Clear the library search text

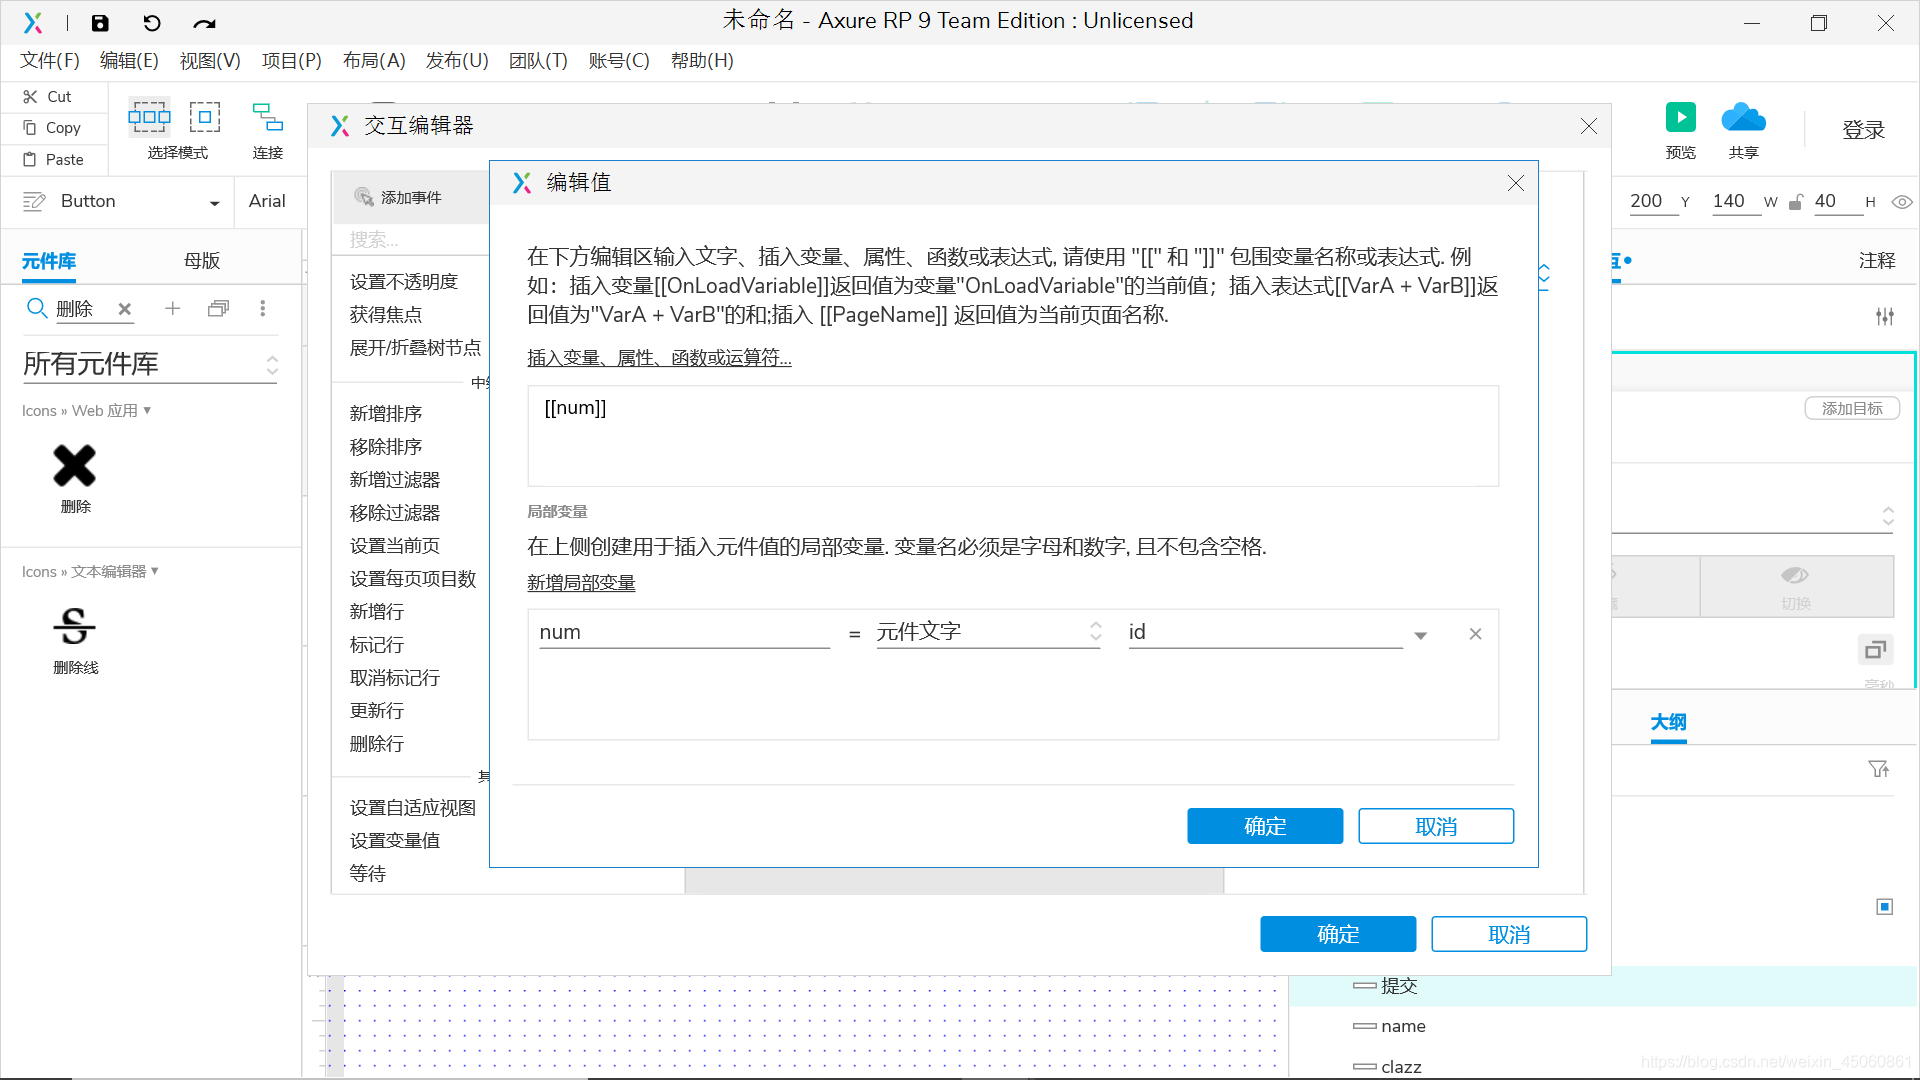pos(125,309)
